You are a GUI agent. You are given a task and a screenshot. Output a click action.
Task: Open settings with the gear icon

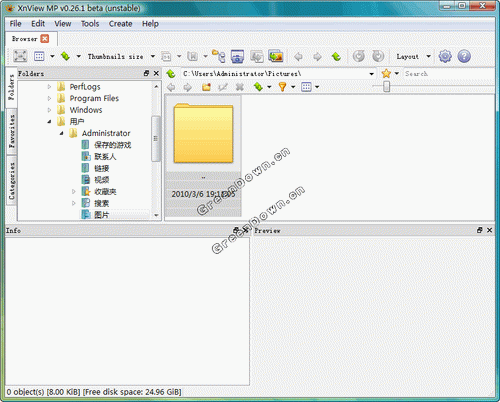point(445,56)
